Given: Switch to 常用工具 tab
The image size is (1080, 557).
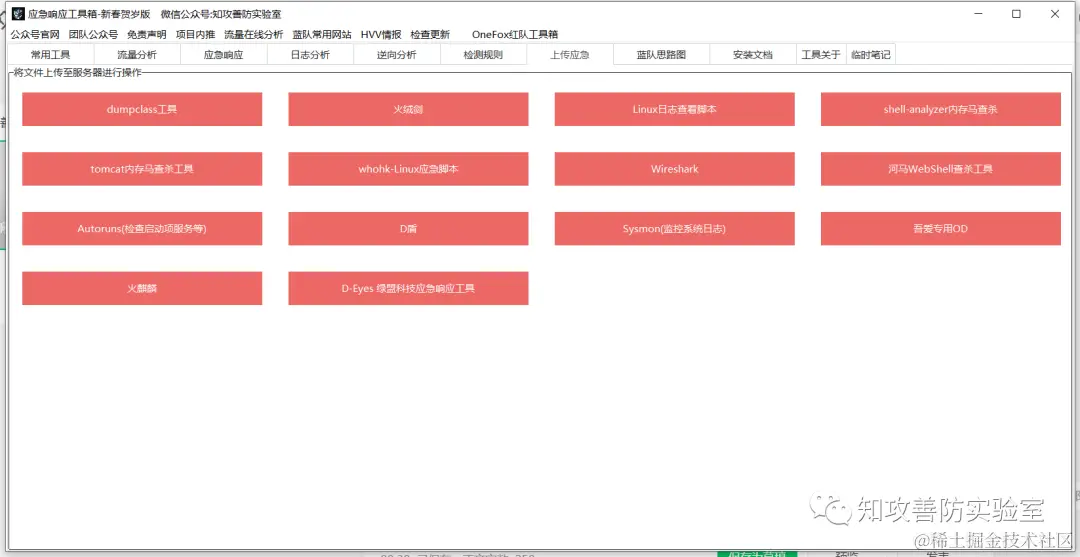Looking at the screenshot, I should tap(50, 55).
